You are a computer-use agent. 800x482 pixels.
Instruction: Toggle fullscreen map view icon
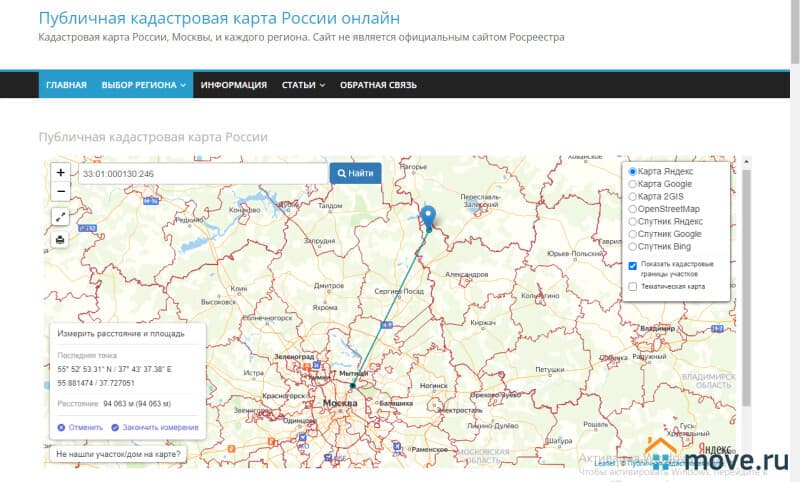(x=61, y=217)
